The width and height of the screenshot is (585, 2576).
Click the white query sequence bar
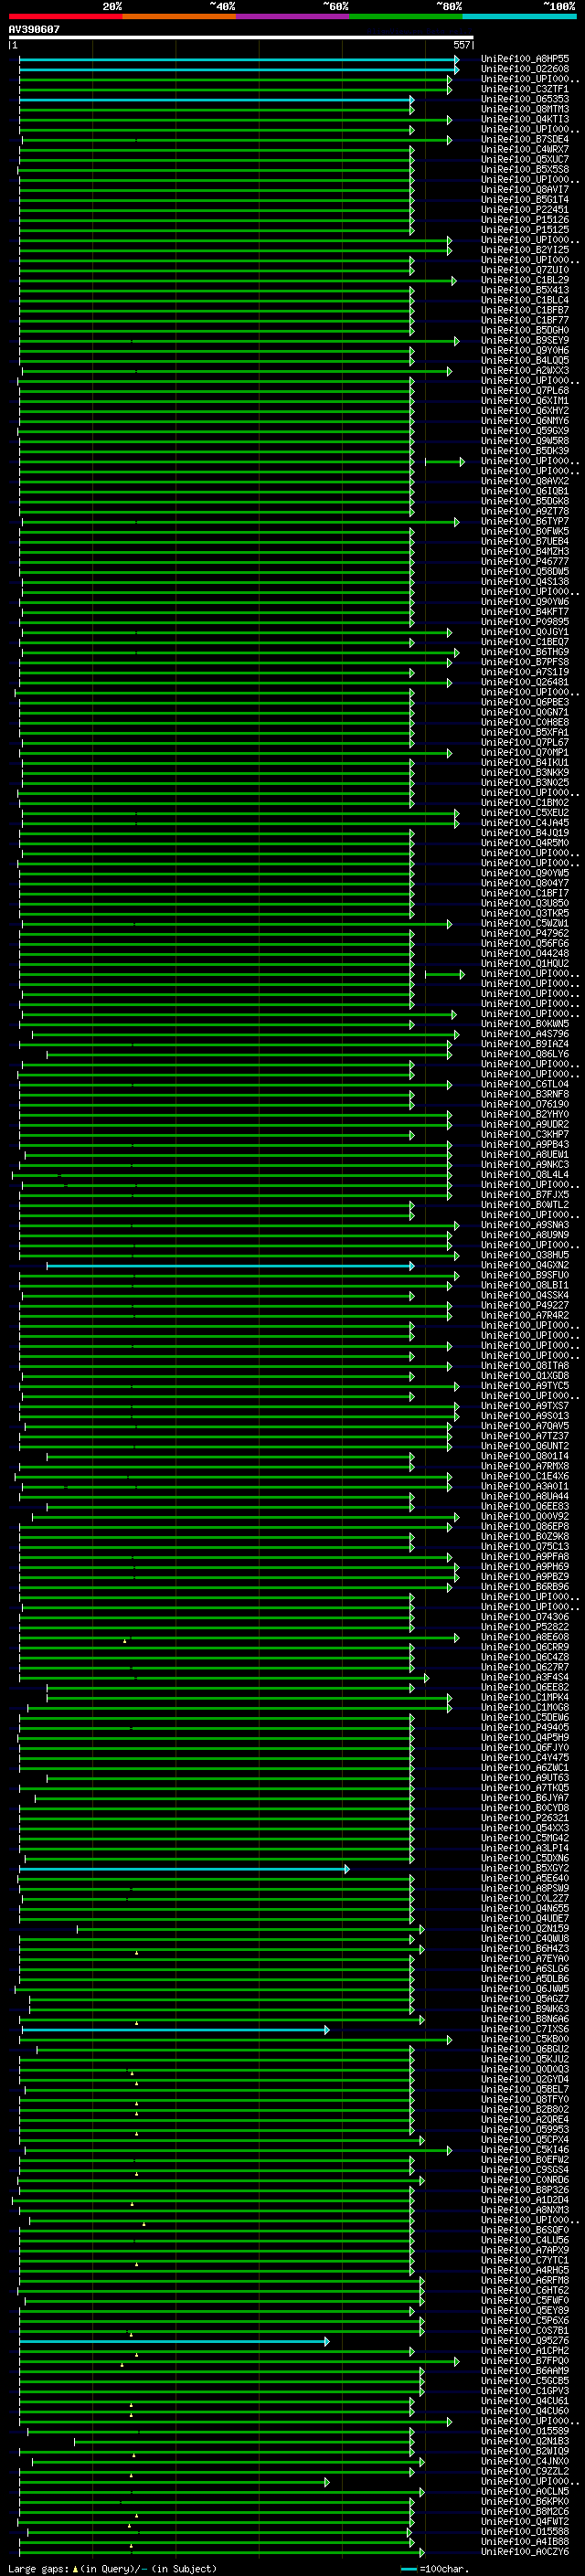coord(241,37)
